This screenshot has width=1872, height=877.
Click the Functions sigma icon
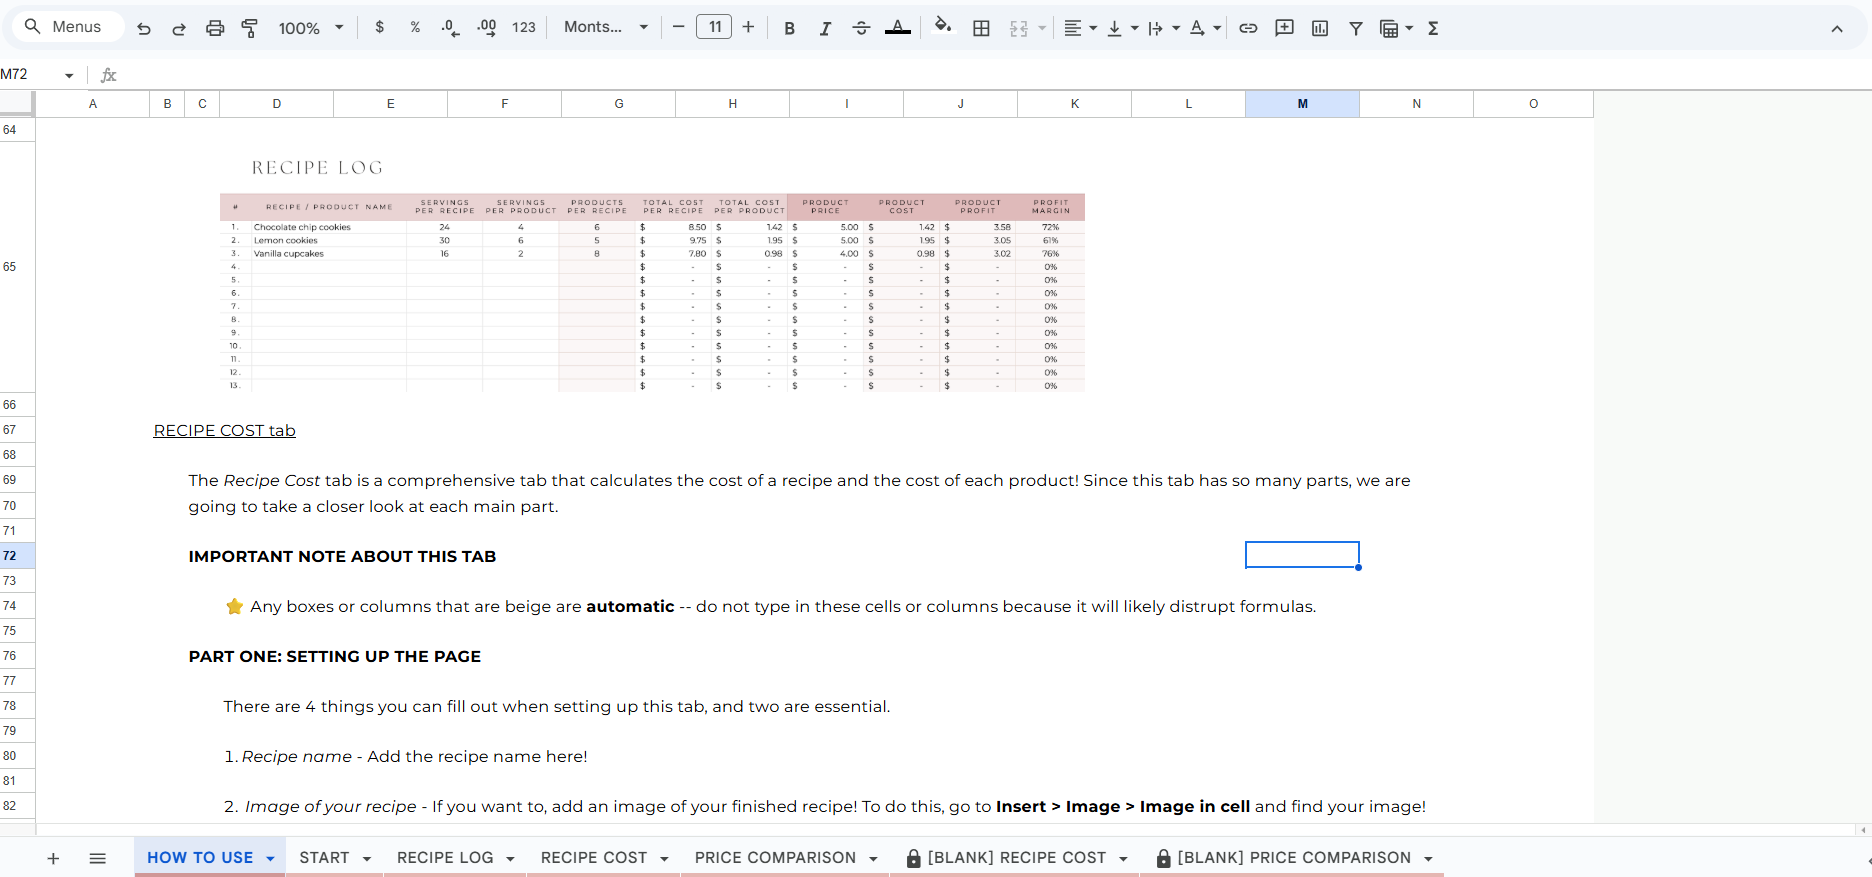tap(1433, 28)
